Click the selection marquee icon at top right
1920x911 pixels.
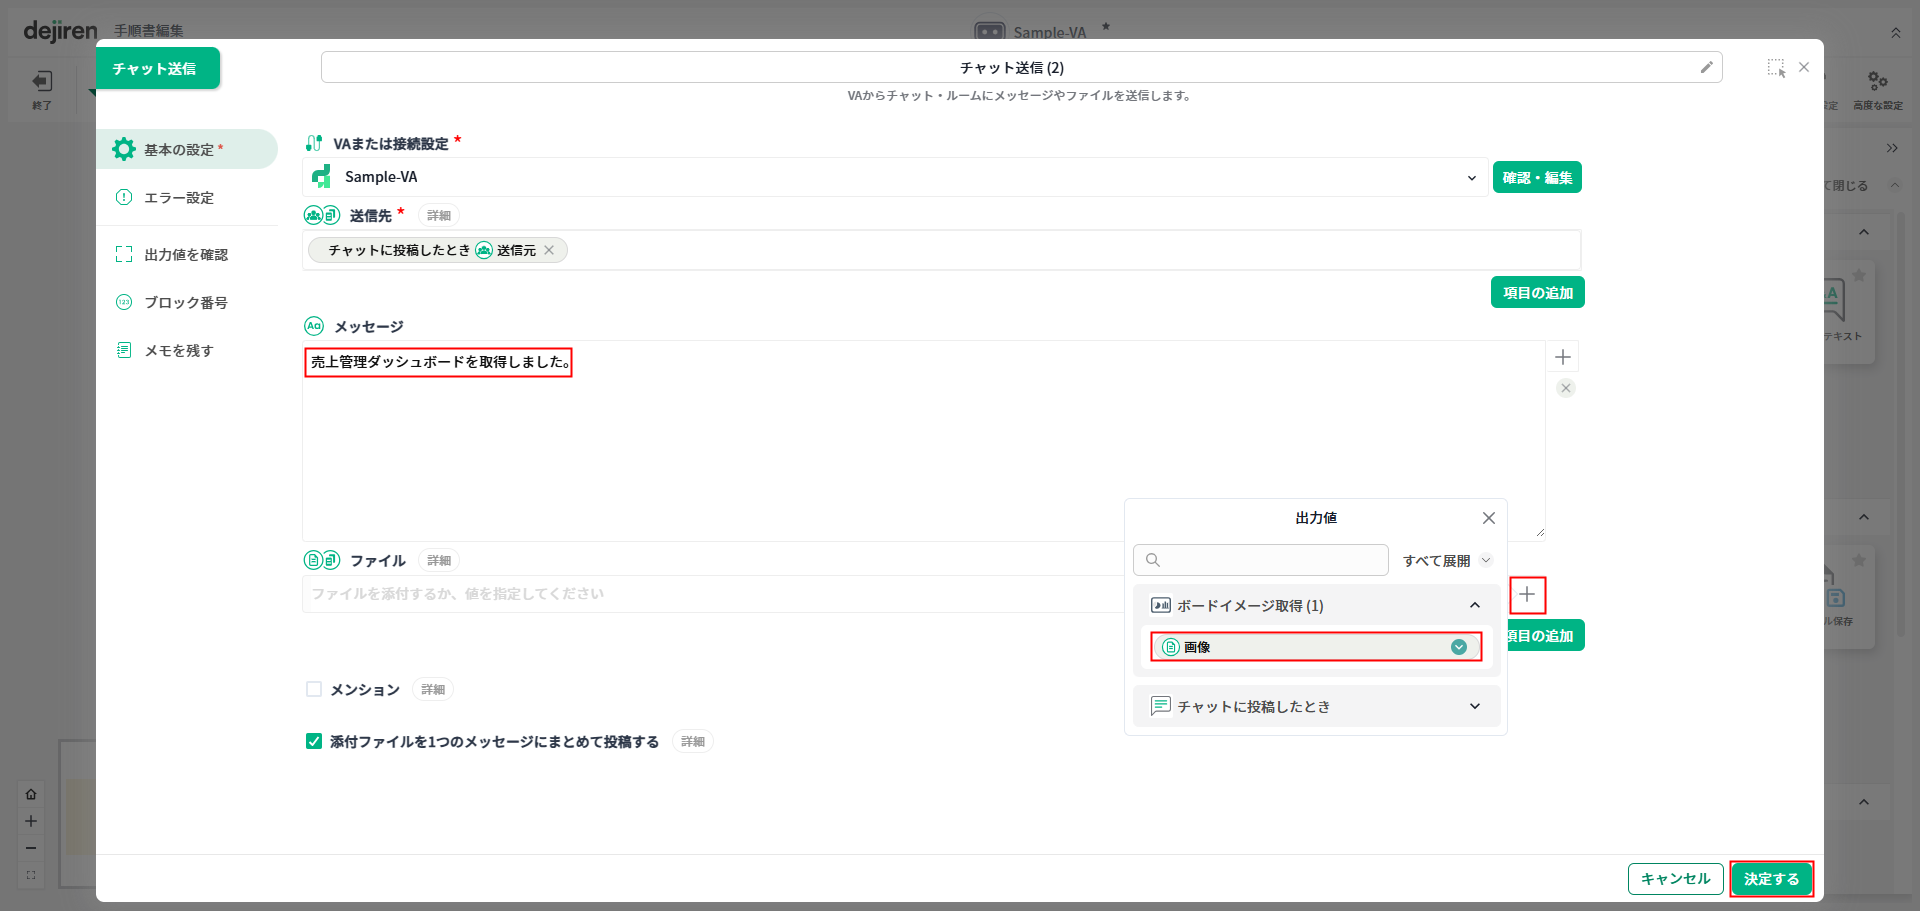[x=1776, y=67]
